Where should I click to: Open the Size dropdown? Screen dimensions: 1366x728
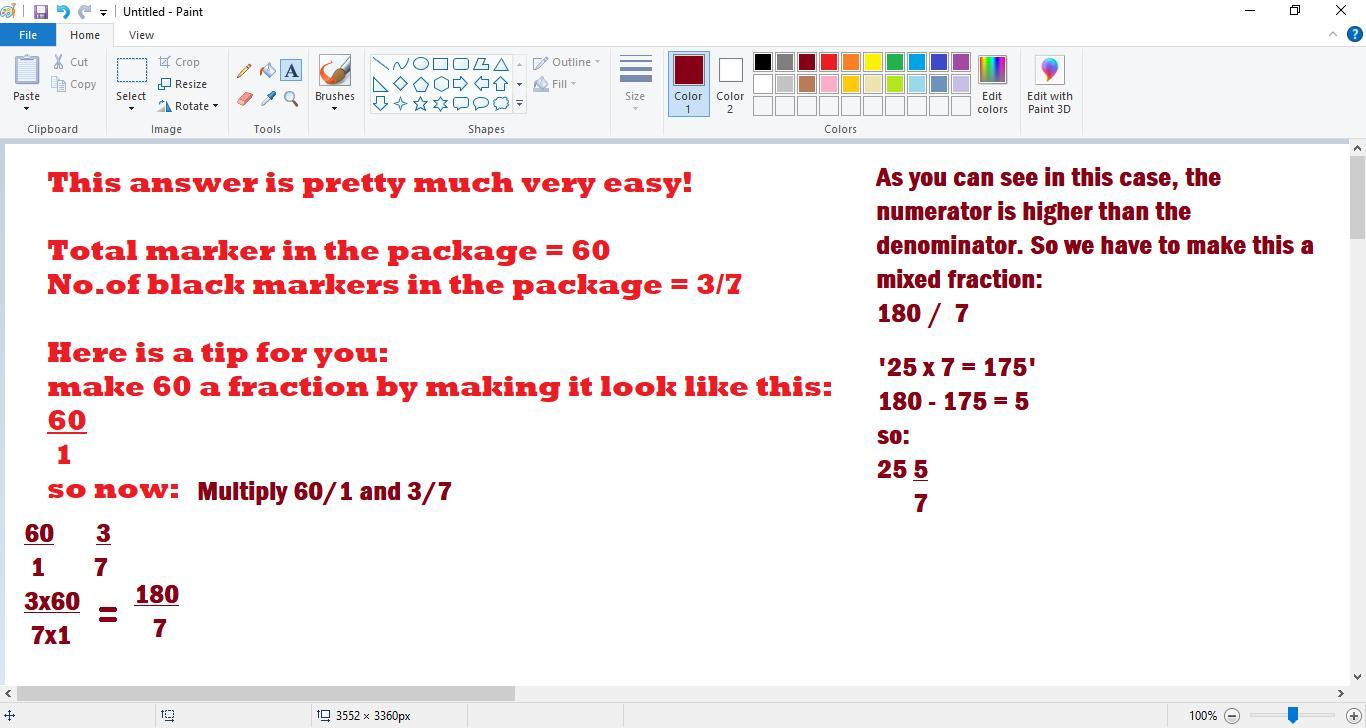[x=635, y=84]
